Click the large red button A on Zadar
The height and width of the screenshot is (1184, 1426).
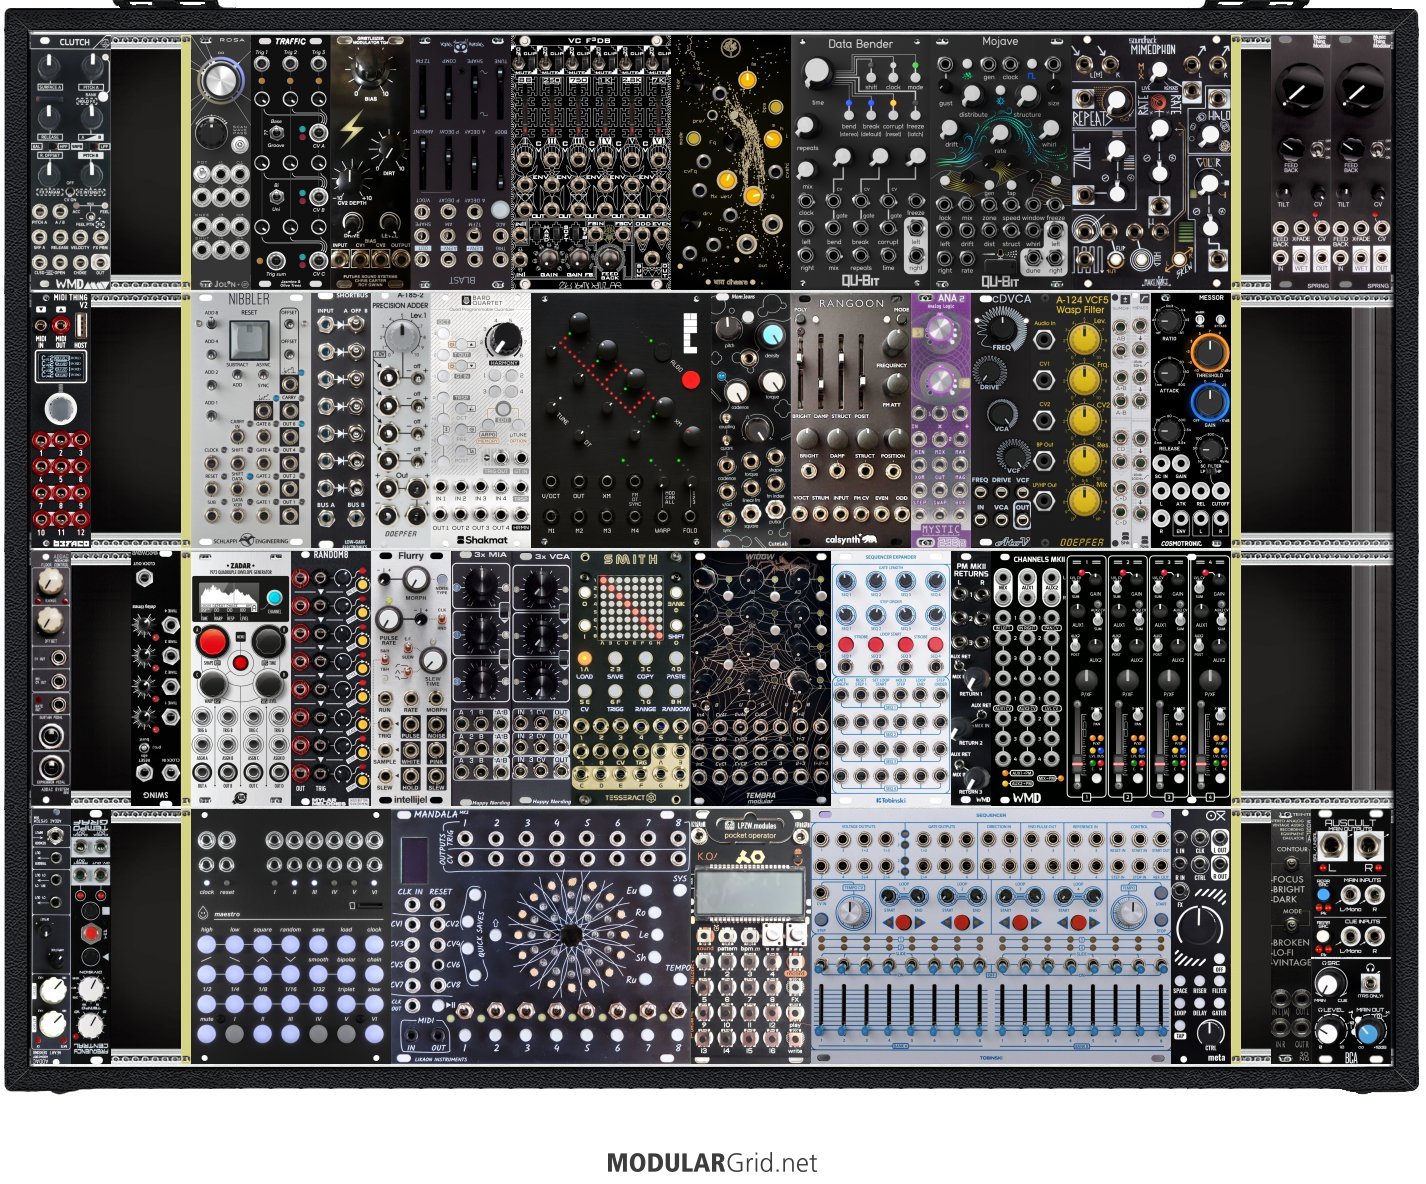click(x=212, y=642)
